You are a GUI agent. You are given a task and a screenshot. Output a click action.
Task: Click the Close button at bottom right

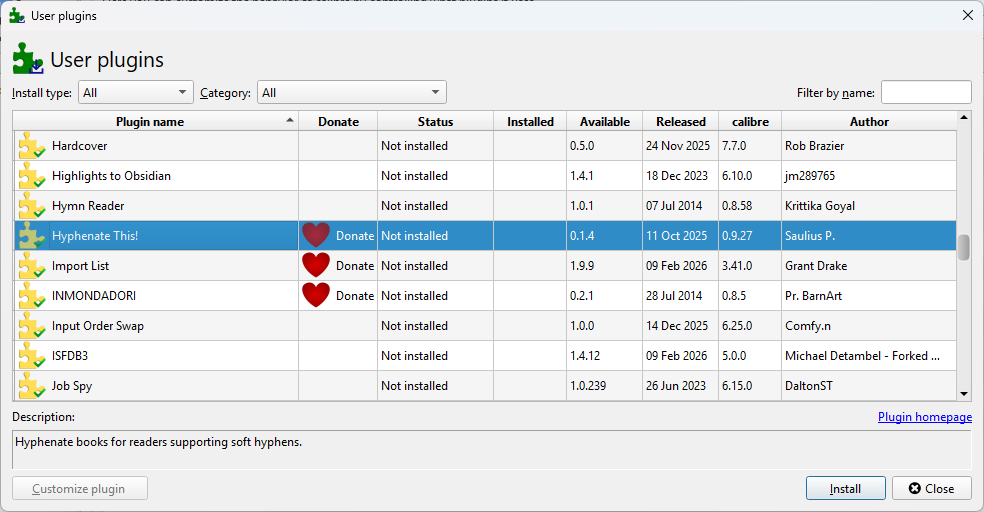[x=931, y=489]
